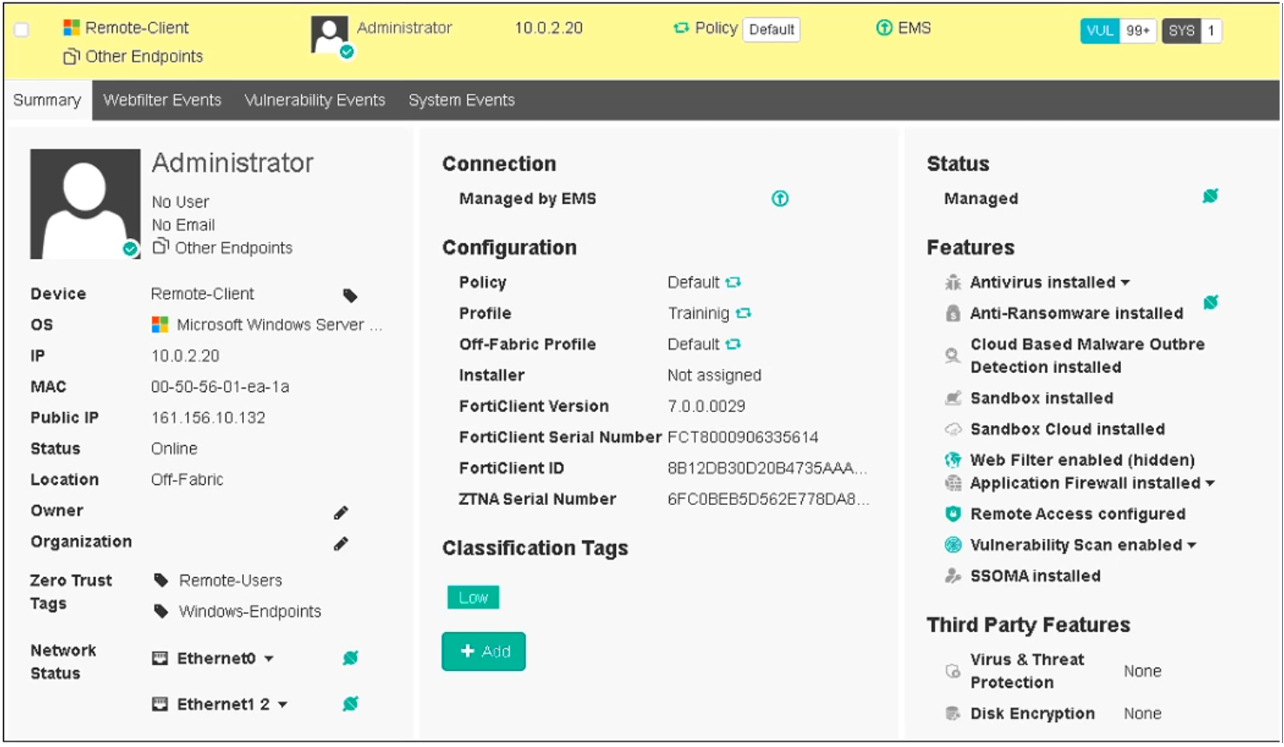Open the Vulnerability Scan enabled dropdown
Viewport: 1284px width, 747px height.
click(1192, 546)
